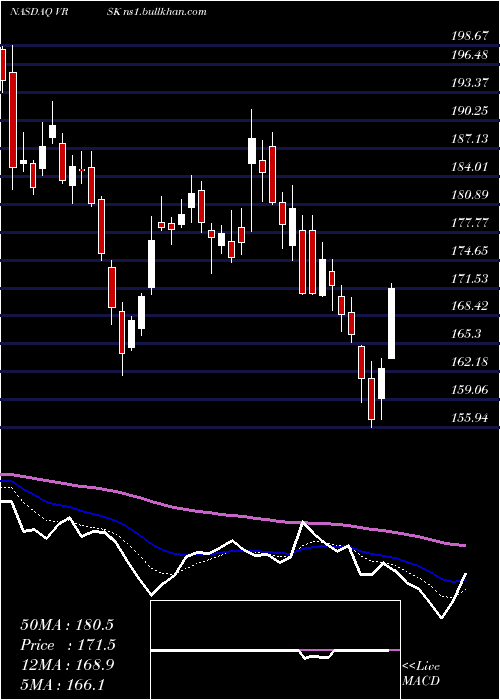Click the 174.65 price axis label

coord(470,251)
